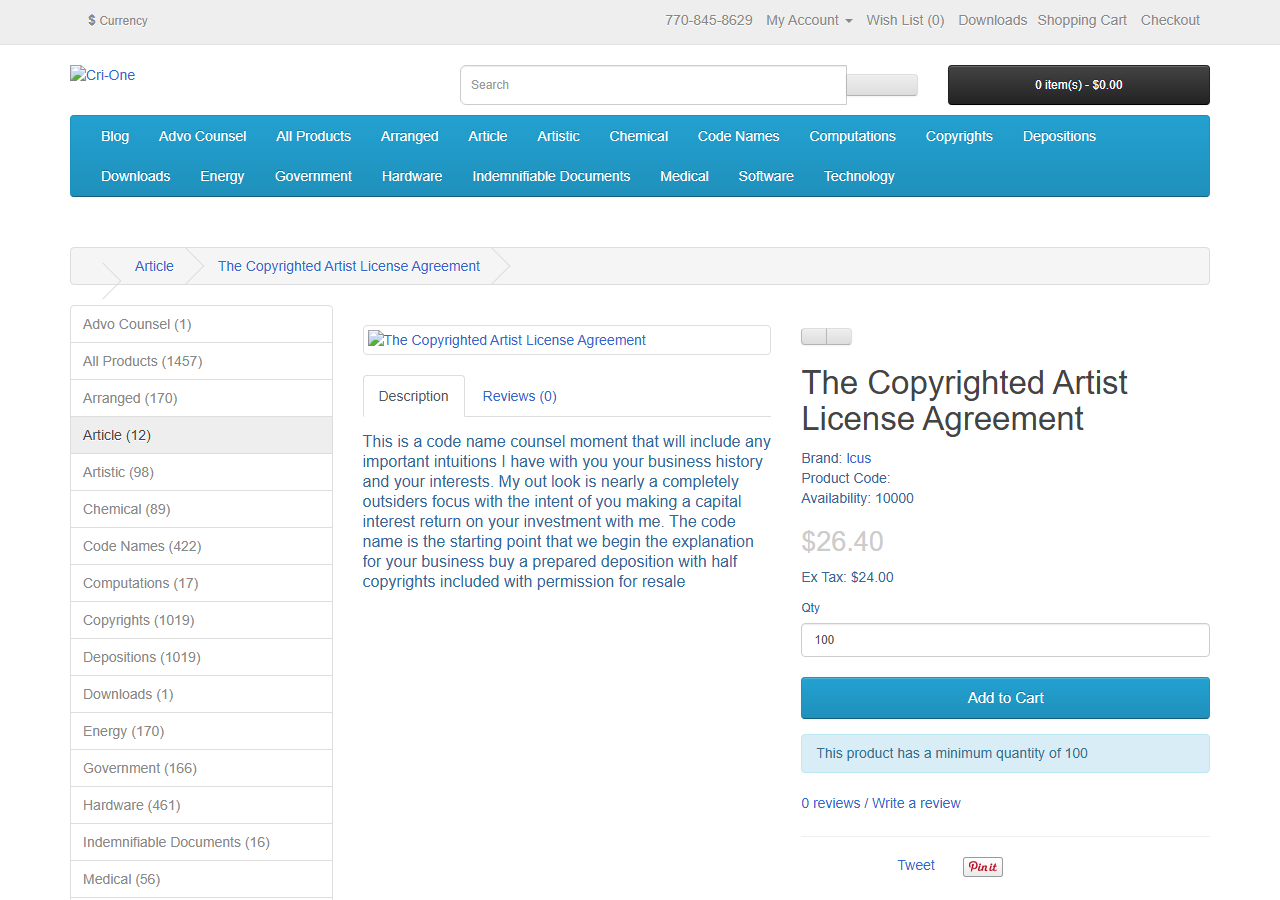Switch to the Reviews (0) tab
The width and height of the screenshot is (1280, 900).
coord(520,396)
